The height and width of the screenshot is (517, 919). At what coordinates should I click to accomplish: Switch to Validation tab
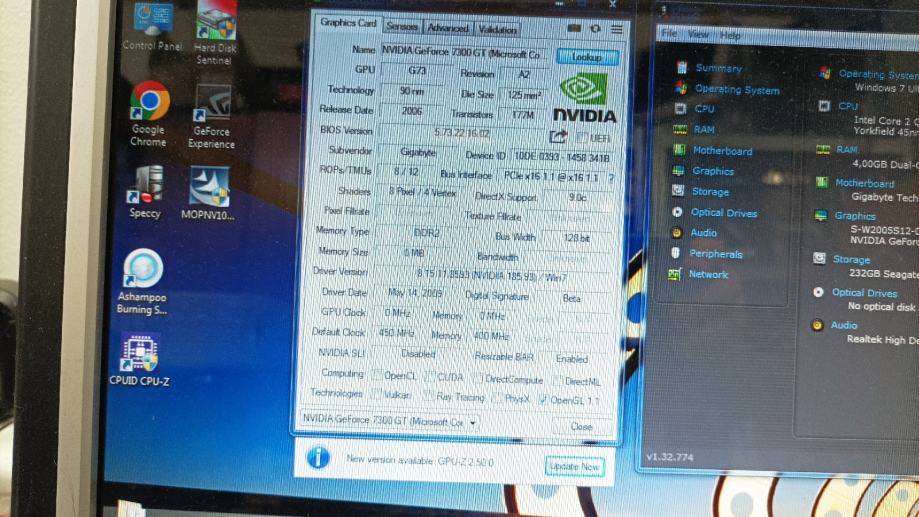coord(497,29)
